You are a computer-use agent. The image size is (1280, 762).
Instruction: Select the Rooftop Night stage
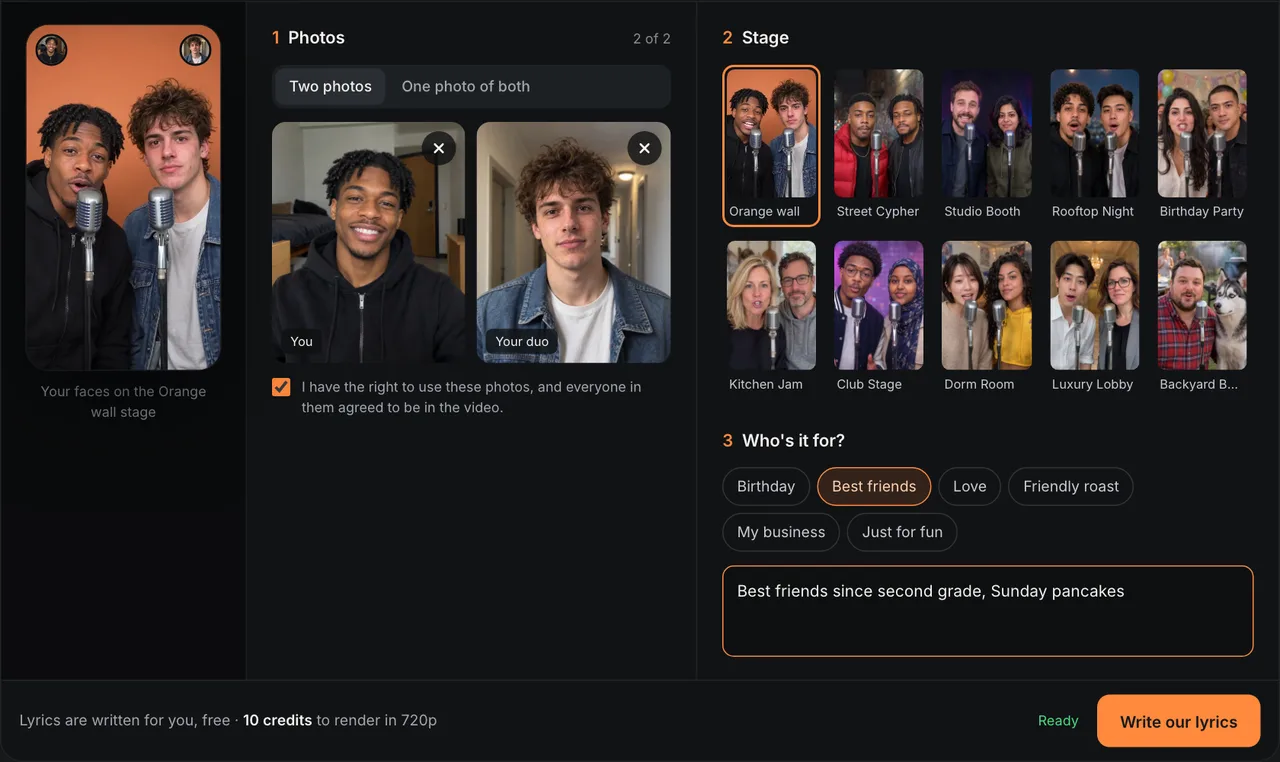pyautogui.click(x=1094, y=146)
